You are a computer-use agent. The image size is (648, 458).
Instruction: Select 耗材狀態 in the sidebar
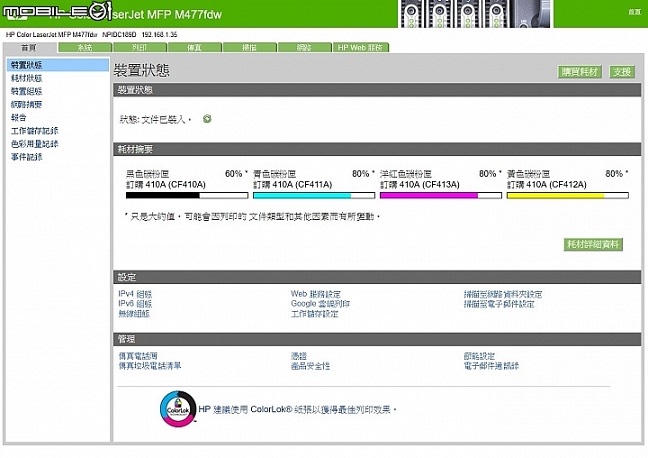(x=26, y=78)
